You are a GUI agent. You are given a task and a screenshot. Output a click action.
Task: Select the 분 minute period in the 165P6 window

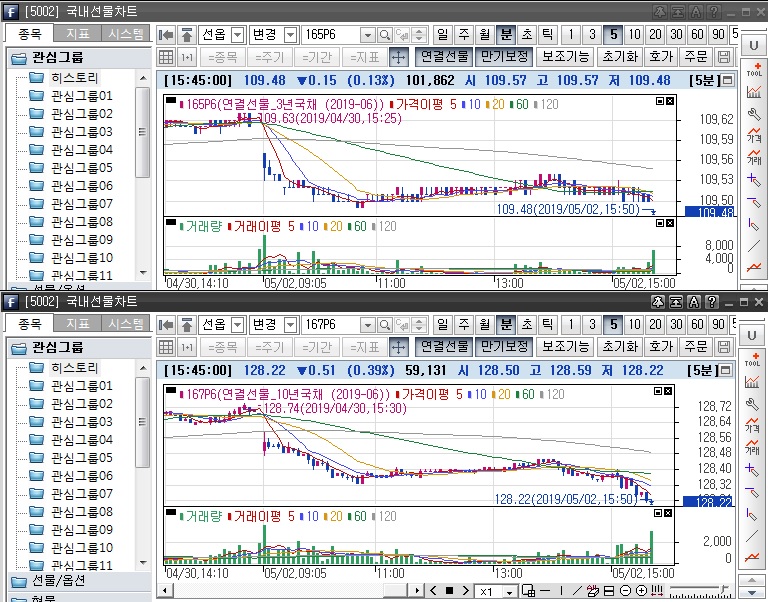click(x=505, y=35)
